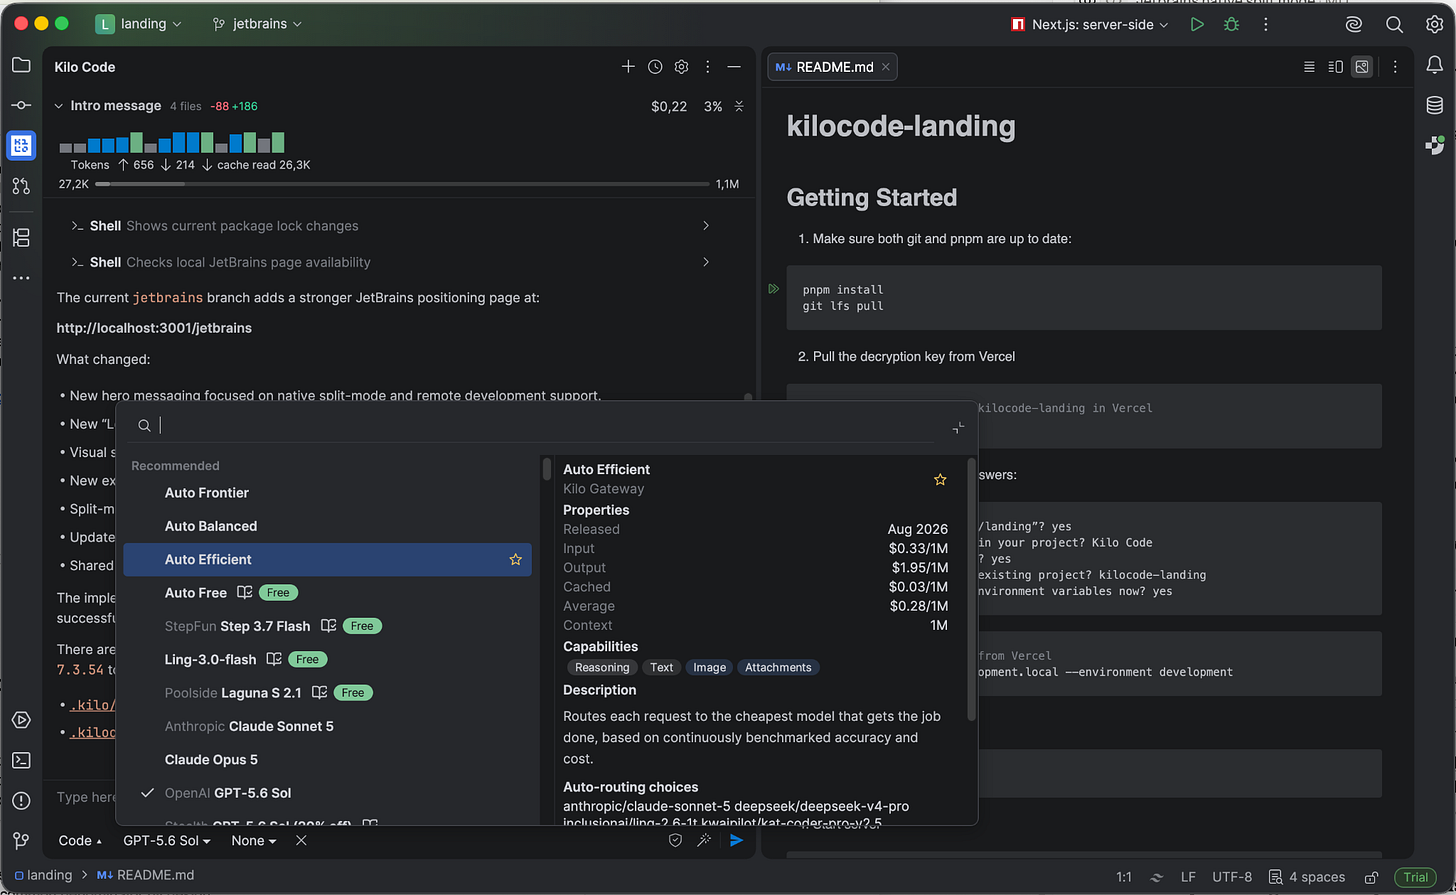
Task: Toggle the file read-only lock
Action: click(1373, 877)
